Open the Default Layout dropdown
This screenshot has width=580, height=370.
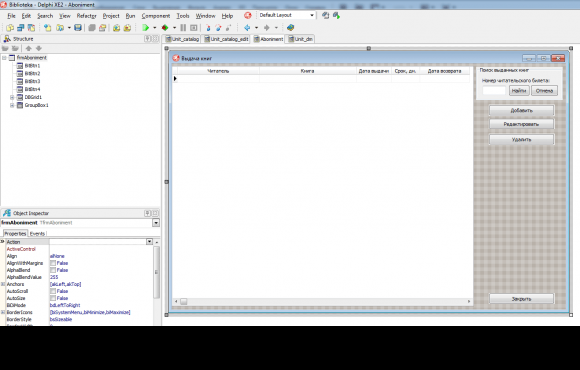click(312, 15)
